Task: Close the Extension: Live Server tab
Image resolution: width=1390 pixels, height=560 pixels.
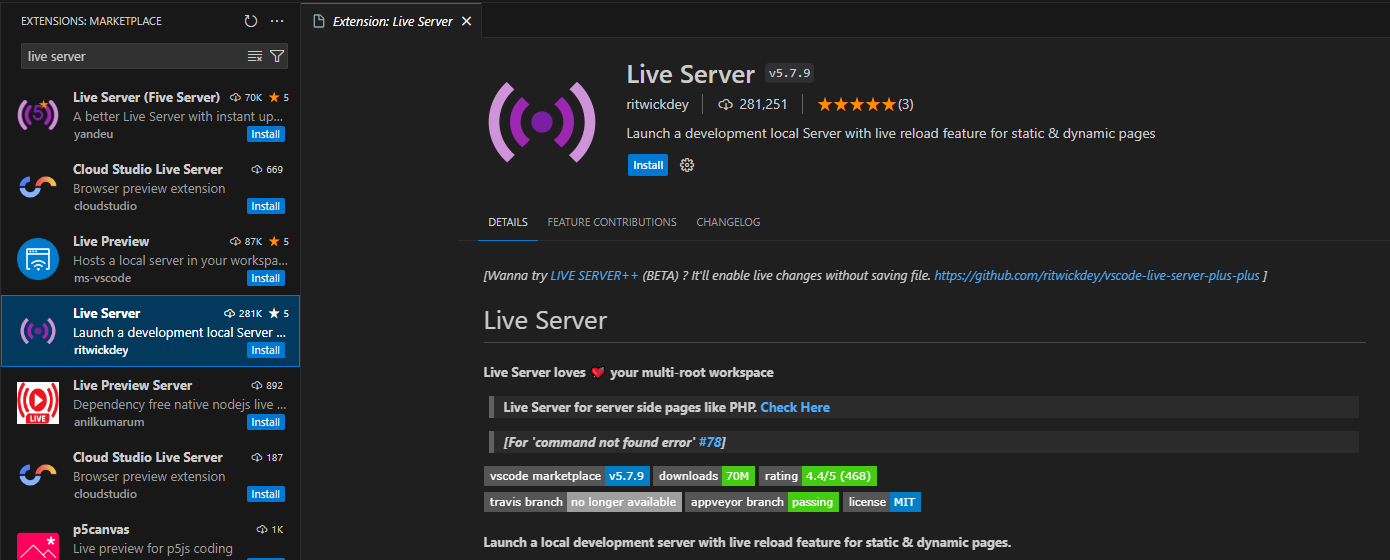Action: click(466, 21)
